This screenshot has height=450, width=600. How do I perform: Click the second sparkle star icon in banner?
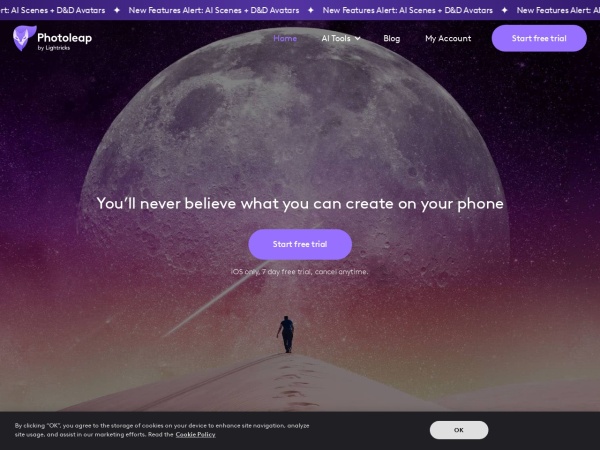[x=311, y=10]
